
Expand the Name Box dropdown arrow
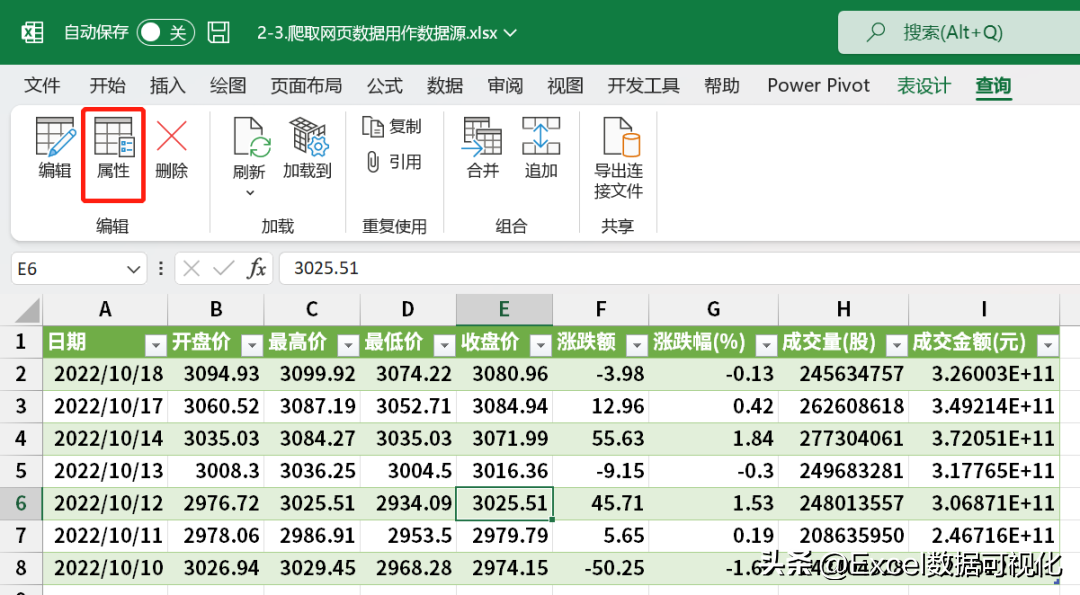135,269
